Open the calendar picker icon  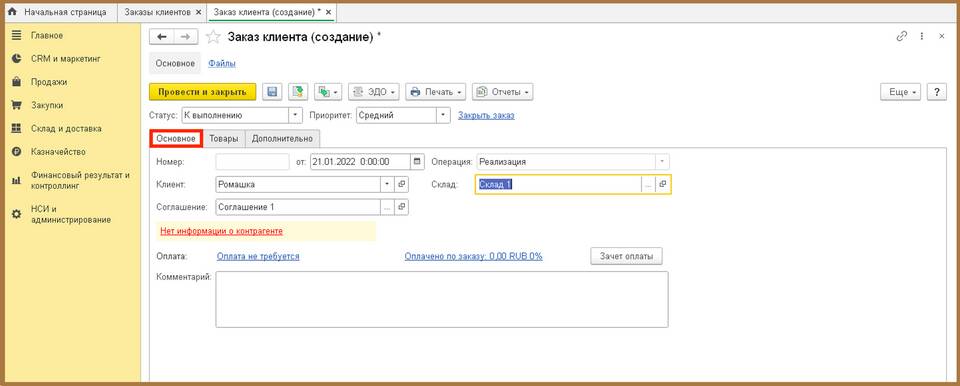[417, 162]
